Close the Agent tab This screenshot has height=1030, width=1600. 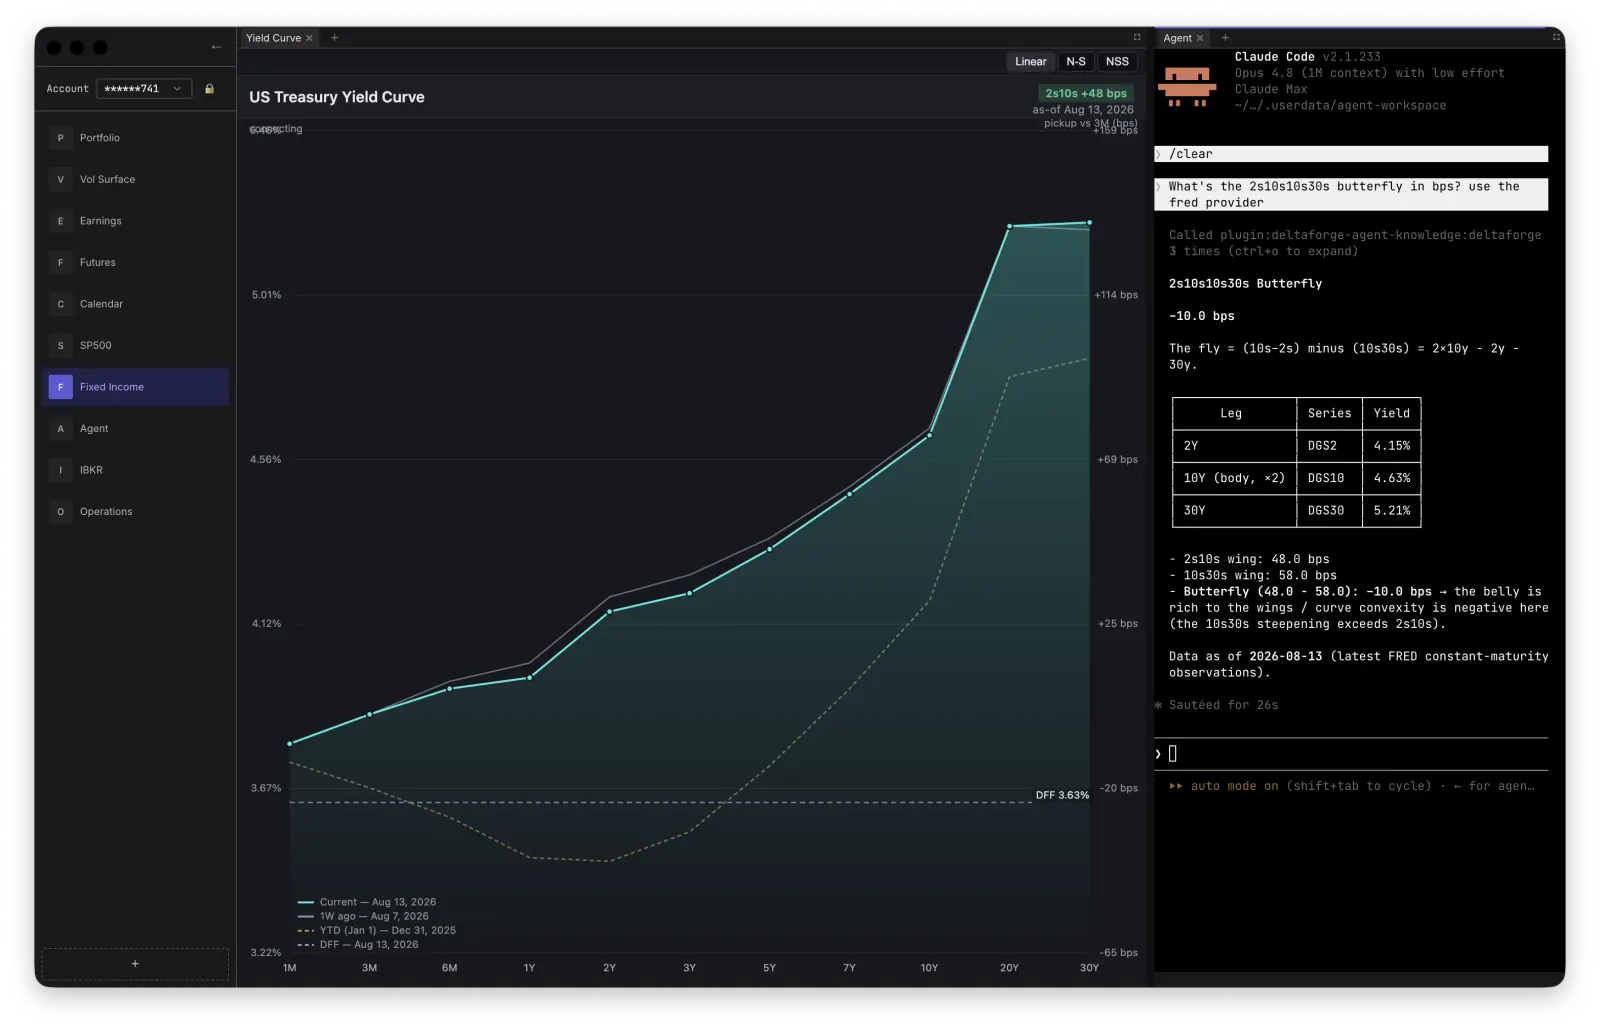pos(1199,38)
